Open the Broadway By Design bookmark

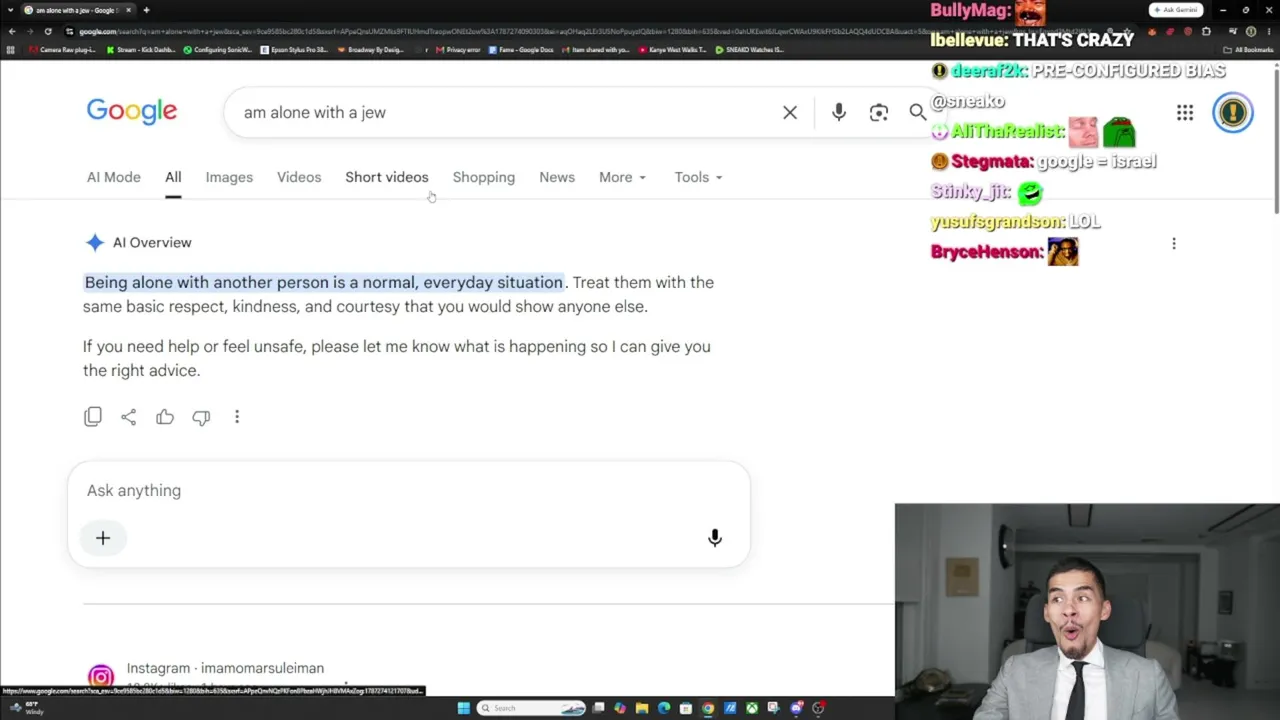371,49
